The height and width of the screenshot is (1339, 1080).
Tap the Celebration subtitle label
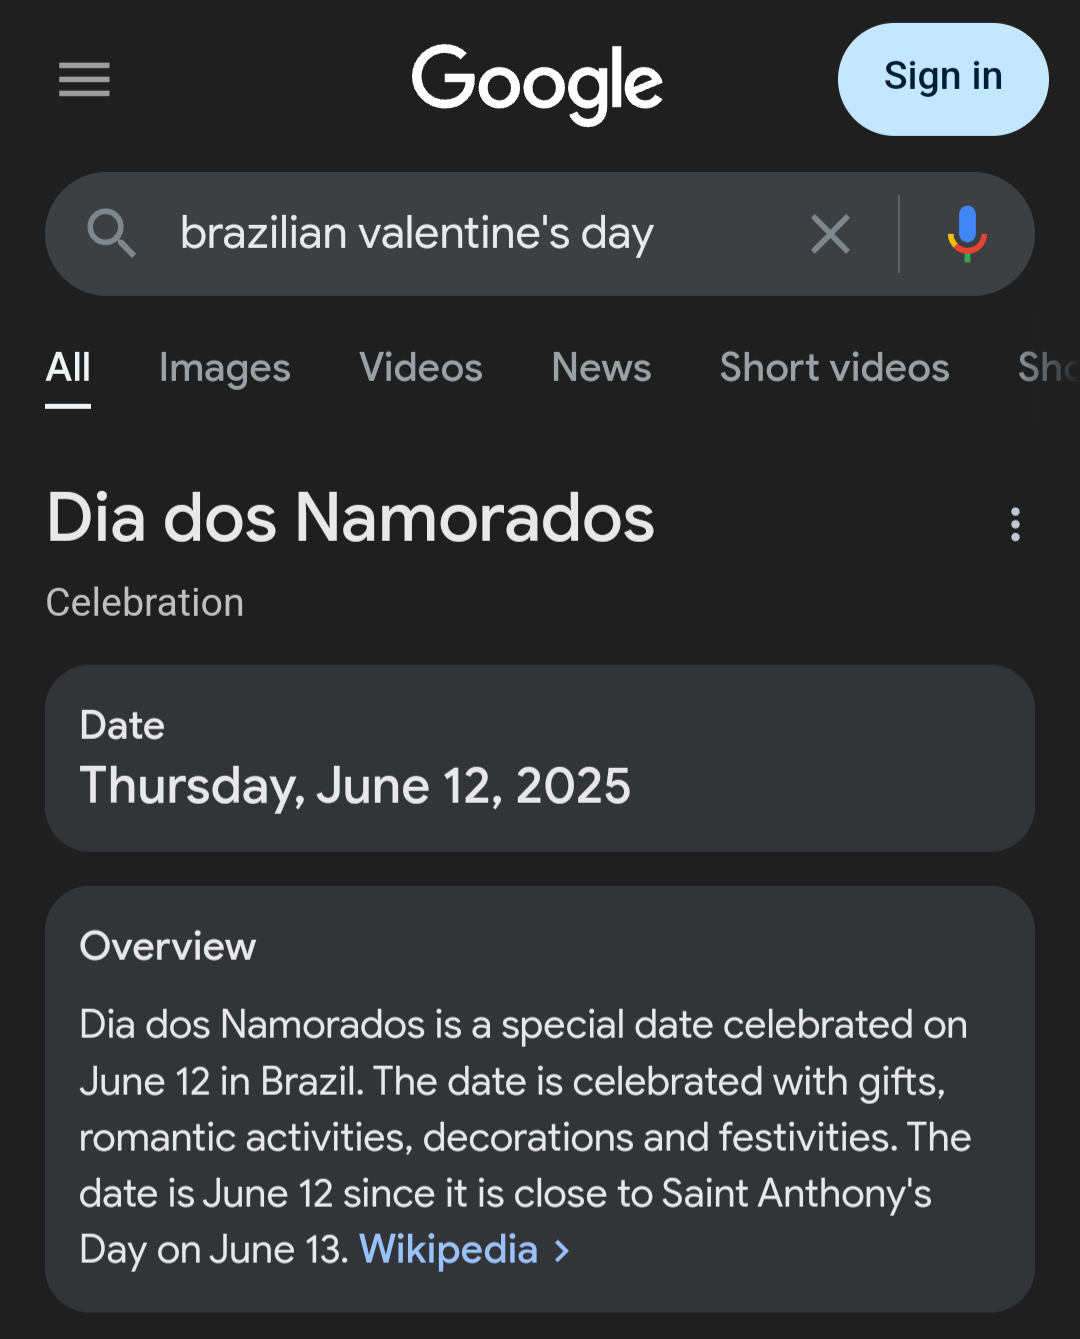pyautogui.click(x=145, y=603)
